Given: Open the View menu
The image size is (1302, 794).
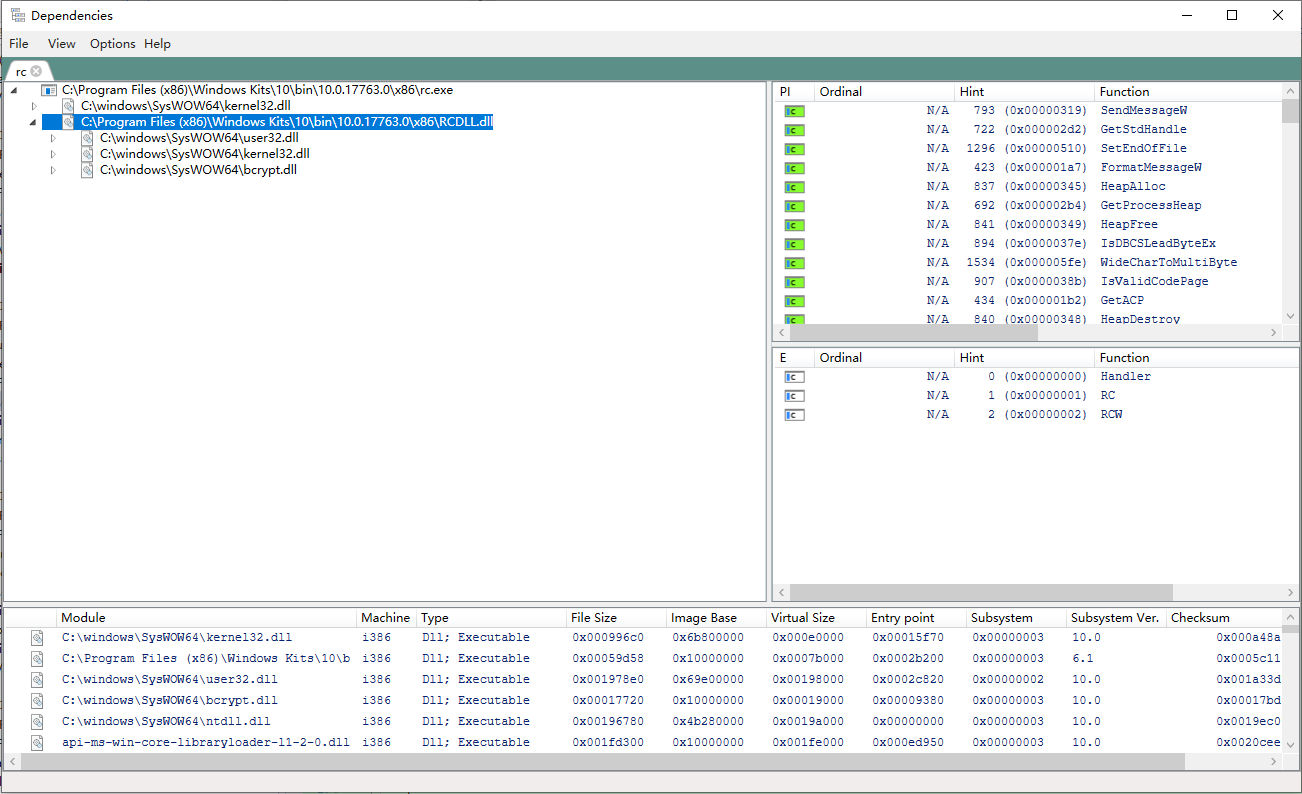Looking at the screenshot, I should coord(61,44).
